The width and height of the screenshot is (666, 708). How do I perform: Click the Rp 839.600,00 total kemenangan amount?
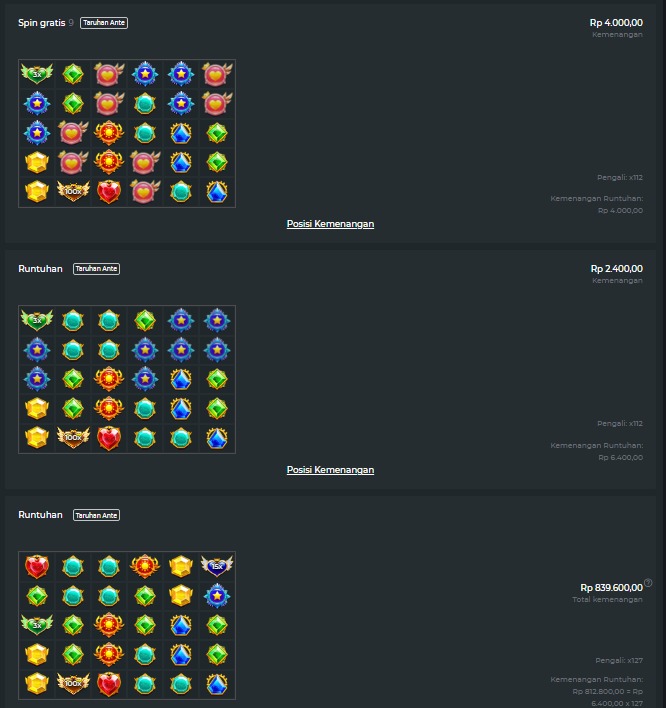pyautogui.click(x=611, y=587)
